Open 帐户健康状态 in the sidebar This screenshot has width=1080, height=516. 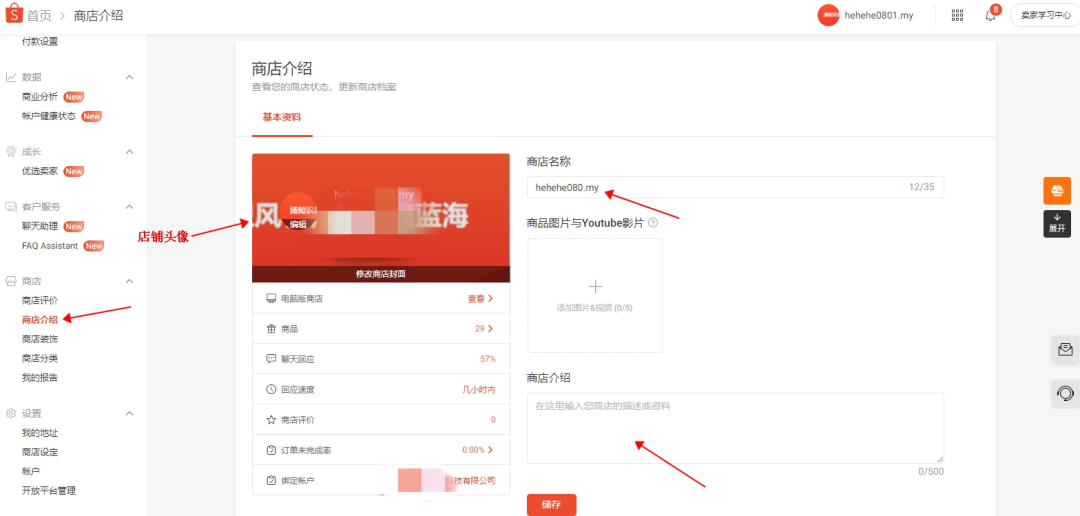click(49, 116)
